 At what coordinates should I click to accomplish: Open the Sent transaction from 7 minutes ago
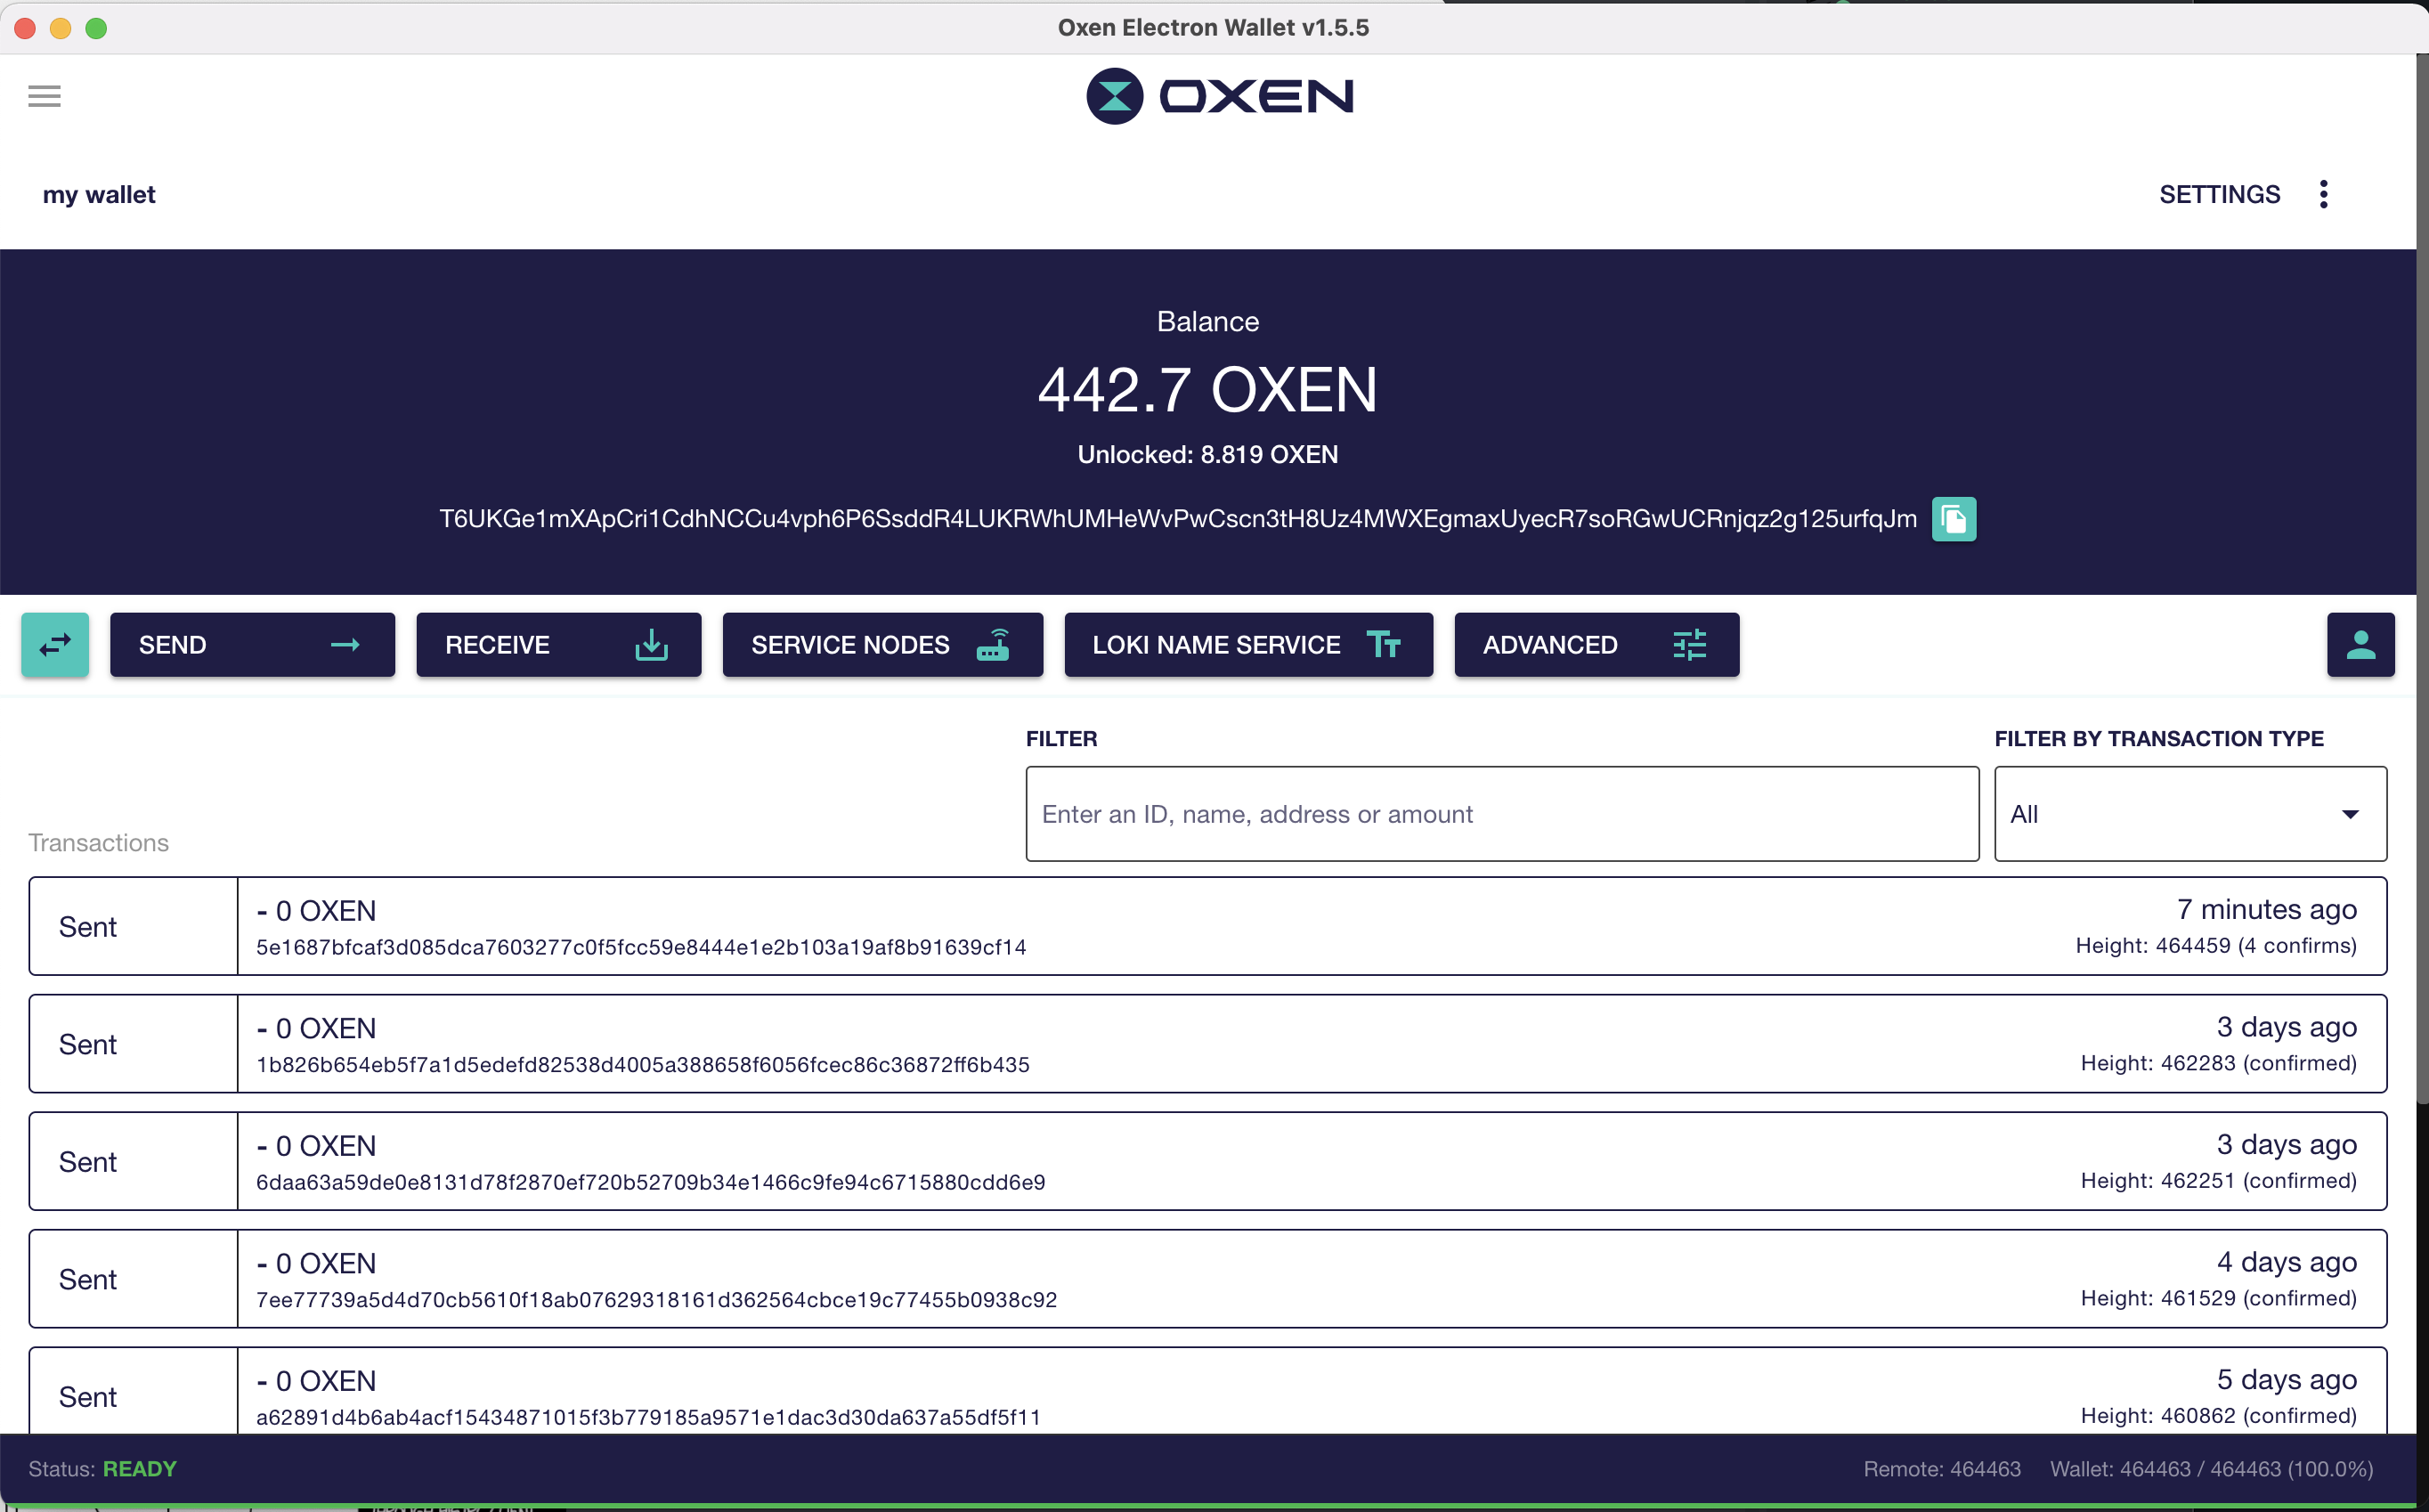[x=1207, y=926]
